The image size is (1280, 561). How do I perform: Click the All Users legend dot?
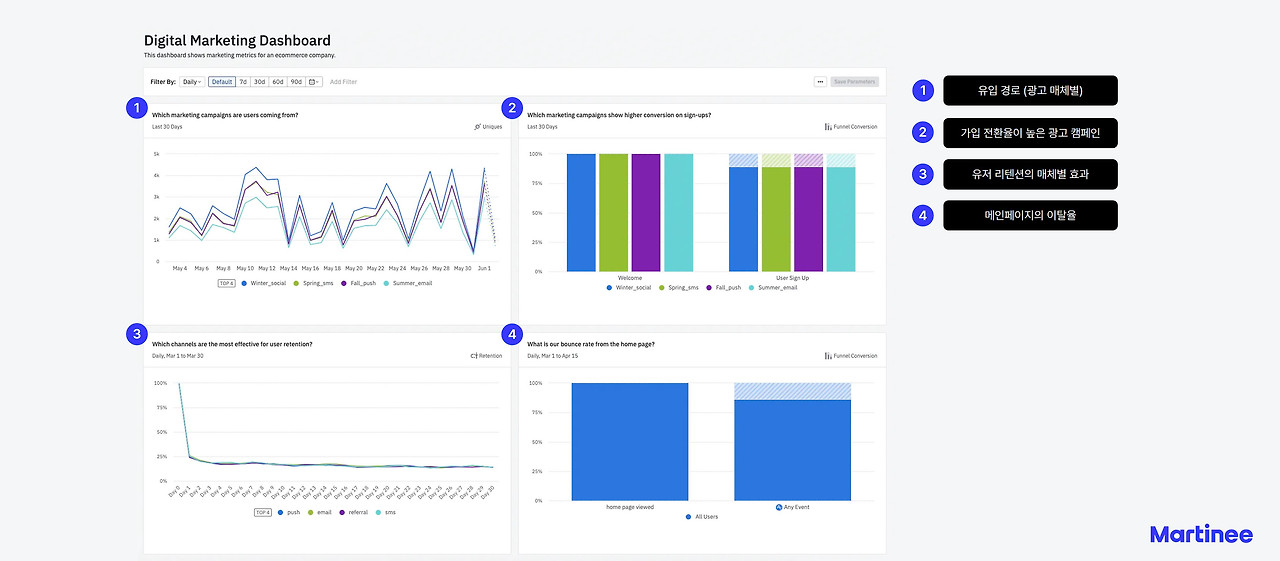[687, 517]
